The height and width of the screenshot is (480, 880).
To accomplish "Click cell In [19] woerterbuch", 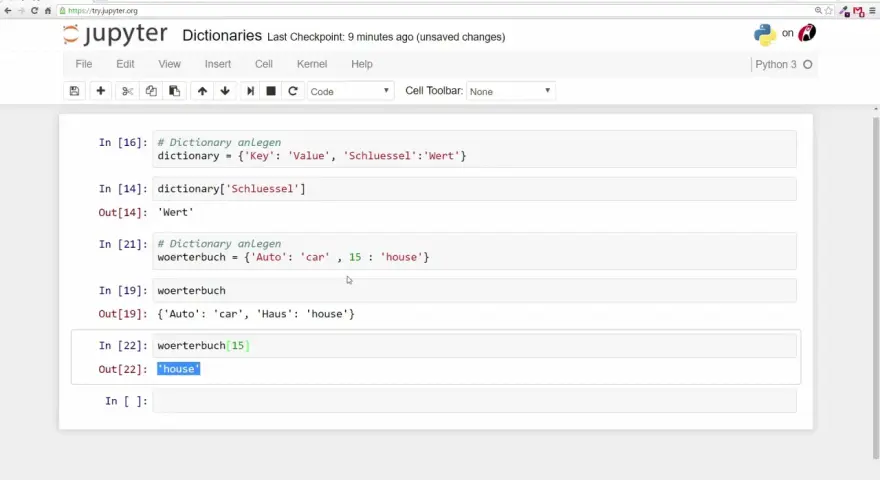I will 474,290.
